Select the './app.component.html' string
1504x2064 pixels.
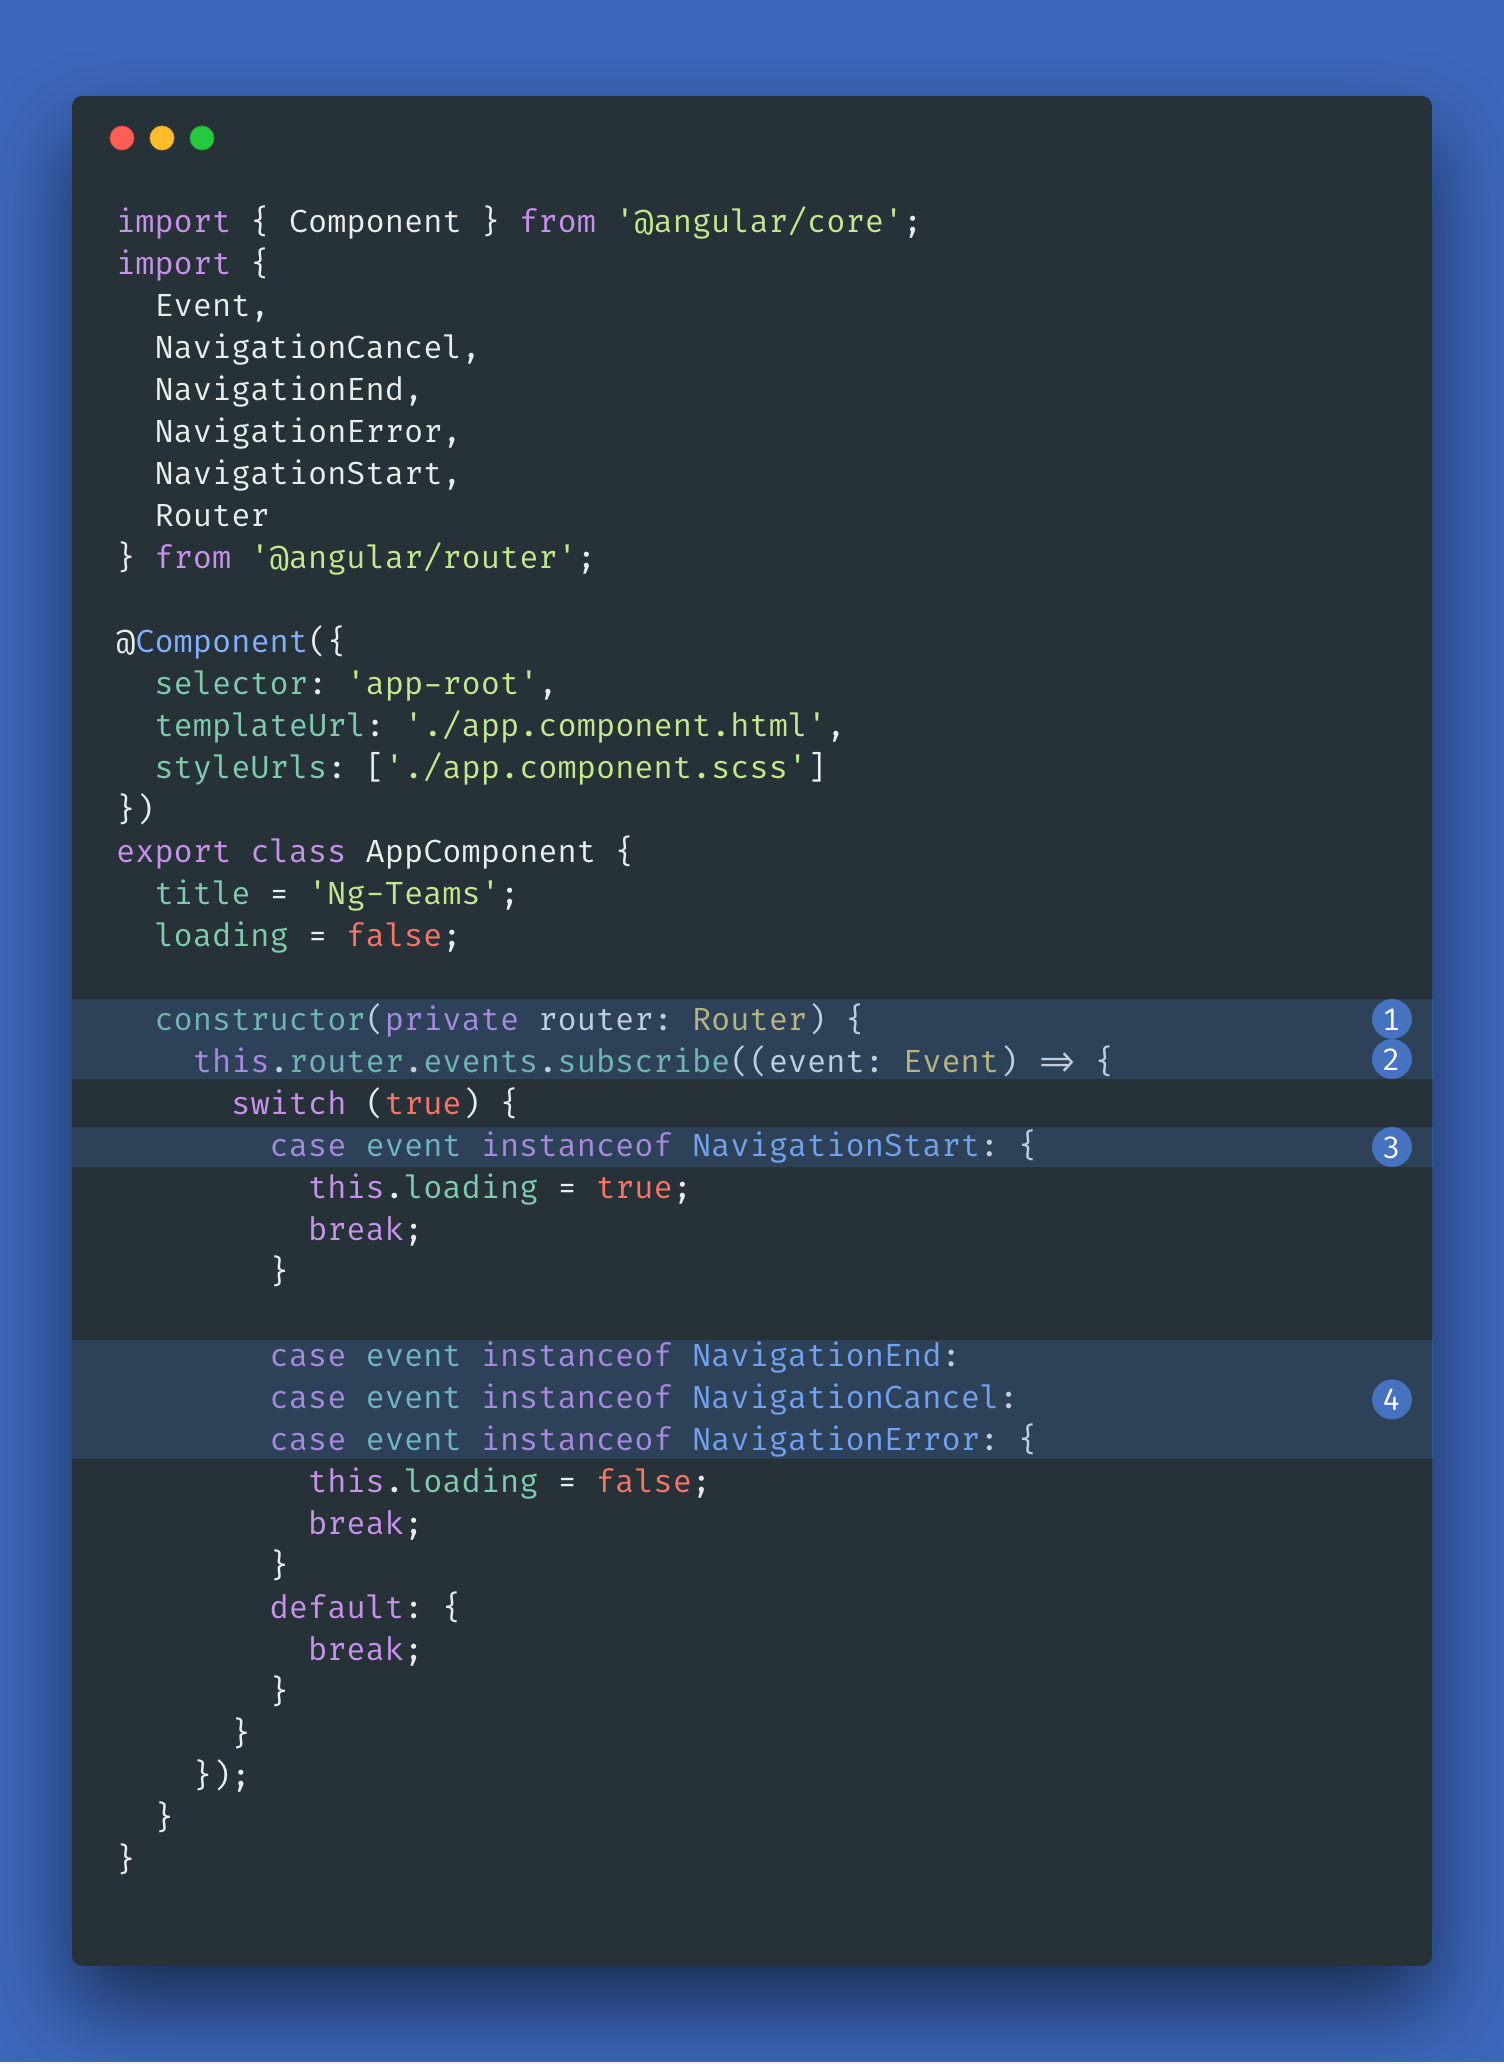click(615, 725)
